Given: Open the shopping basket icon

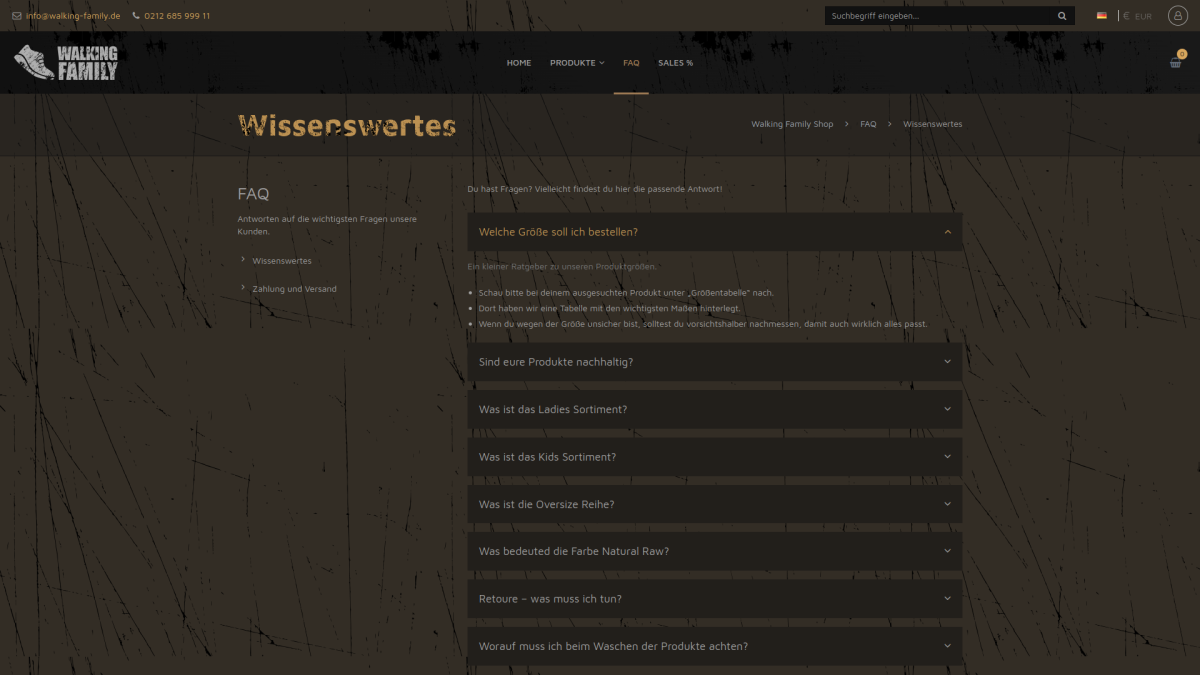Looking at the screenshot, I should point(1176,62).
